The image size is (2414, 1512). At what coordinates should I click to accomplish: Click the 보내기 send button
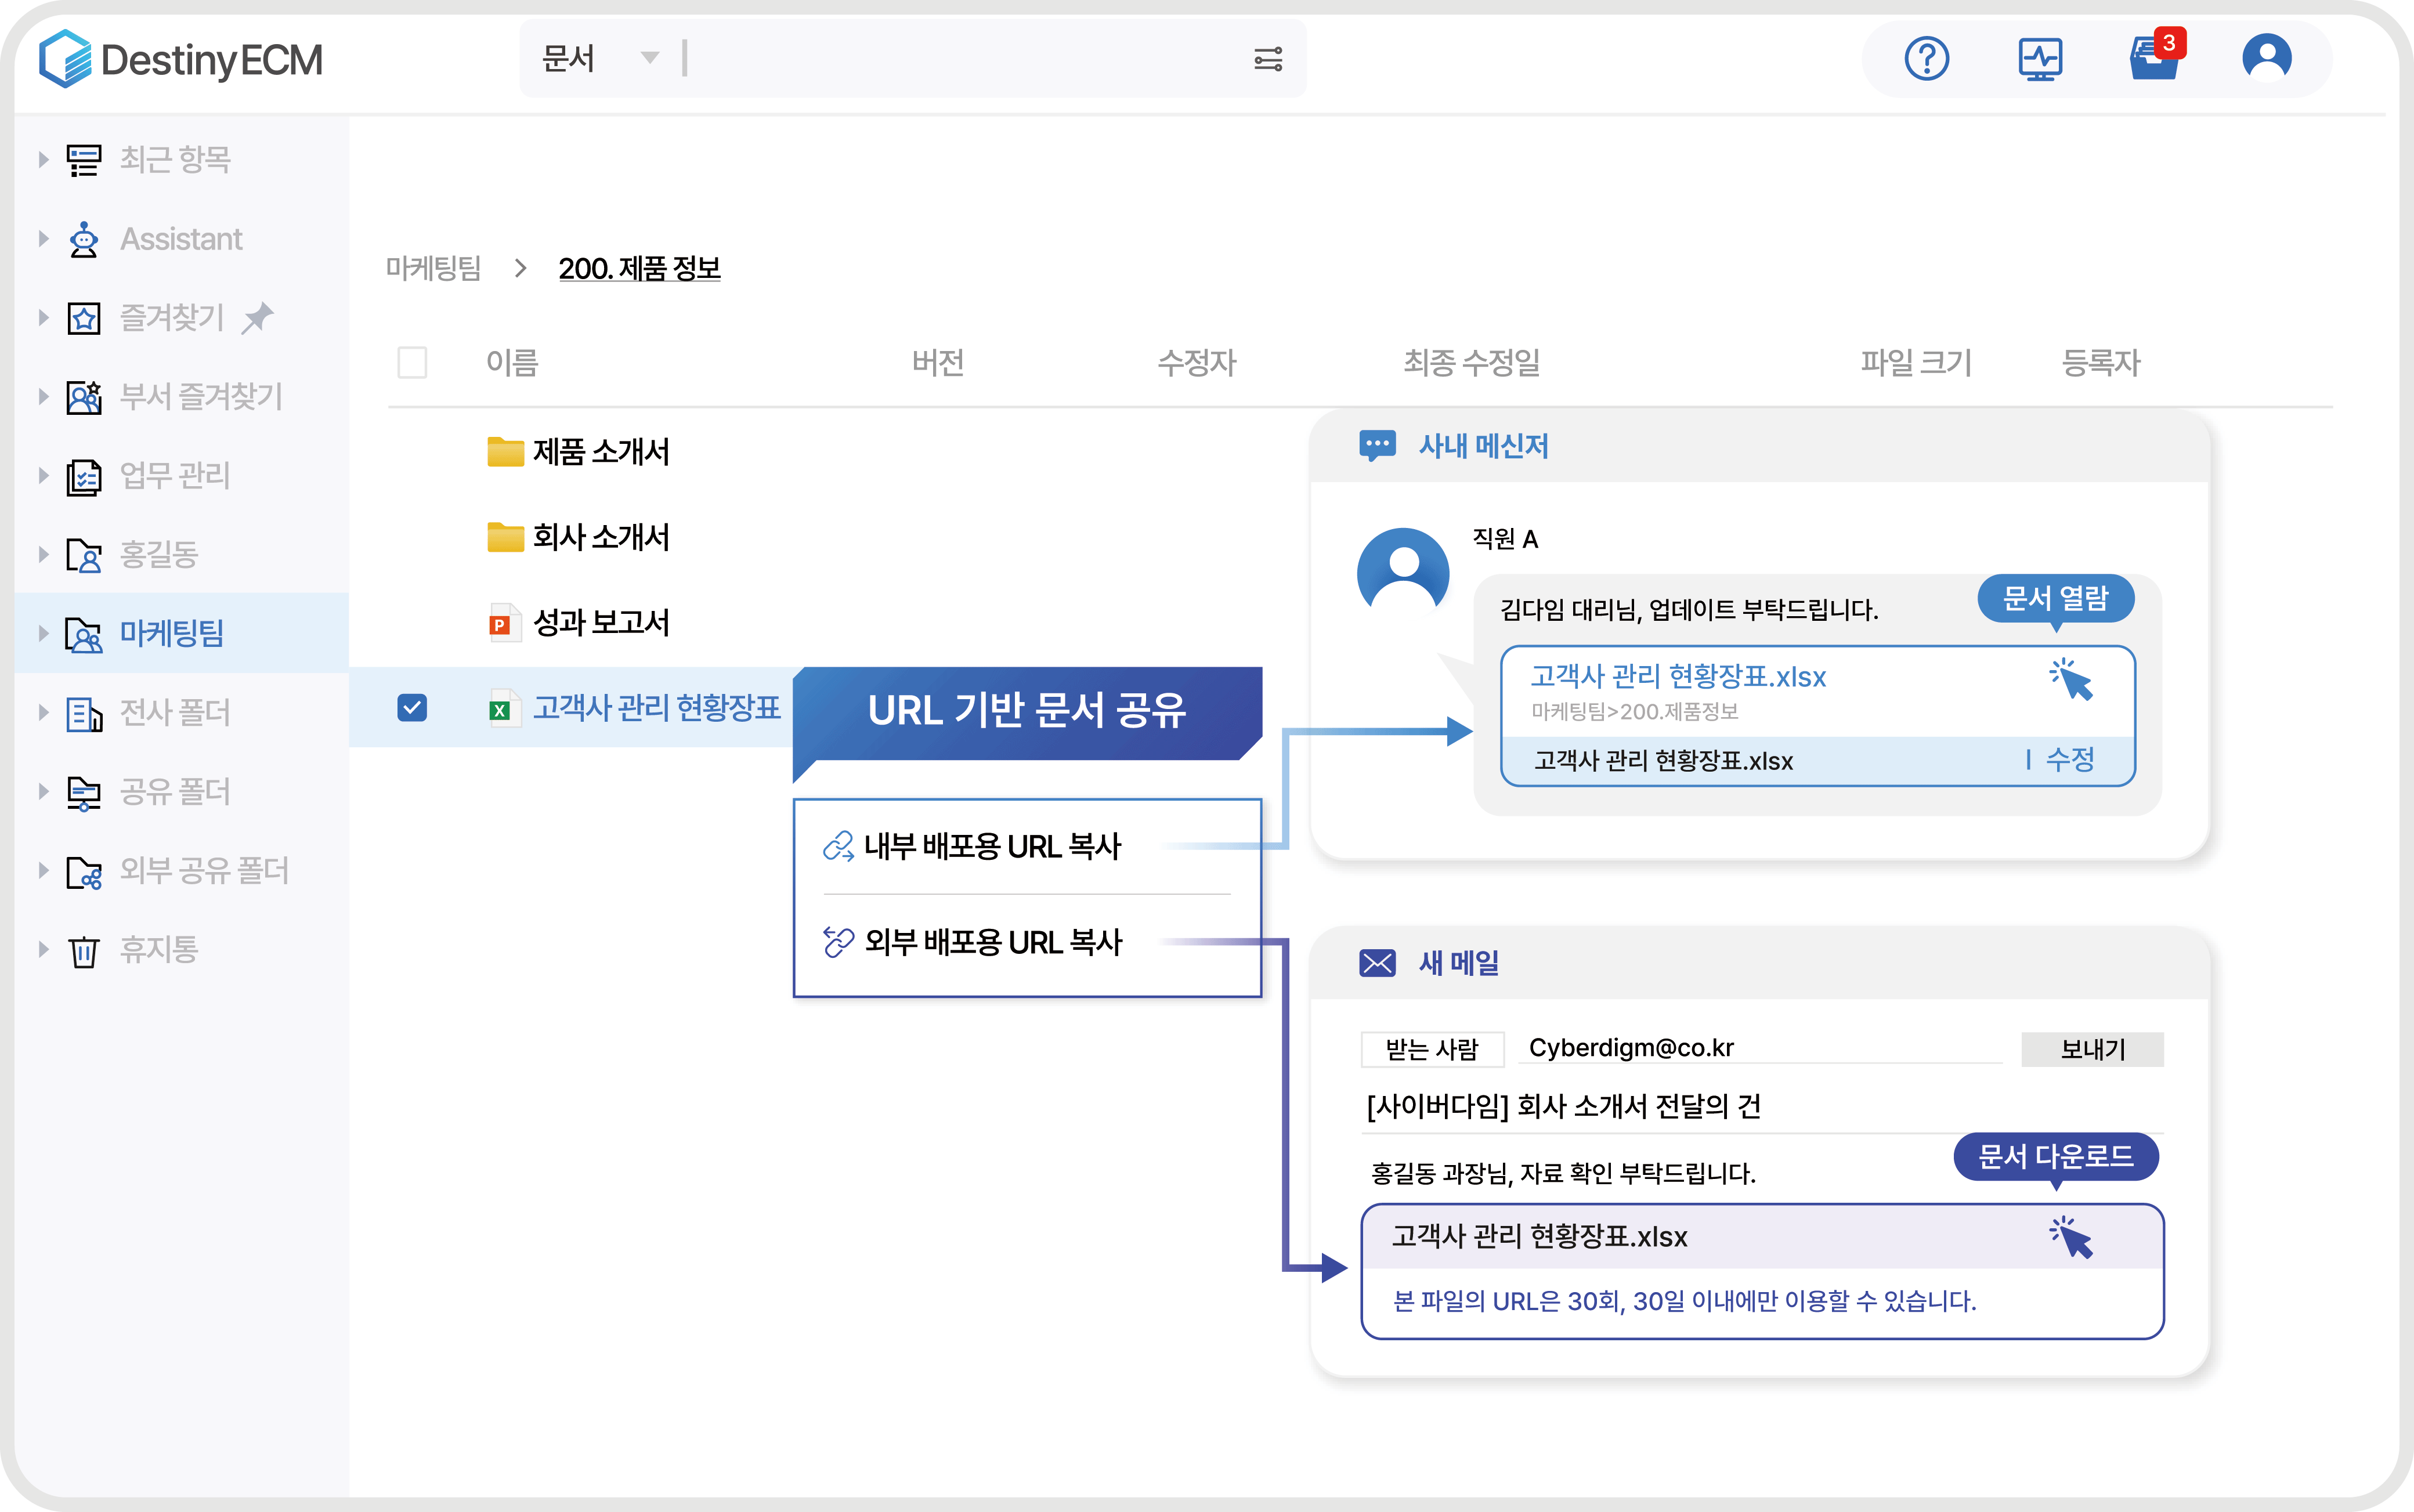tap(2092, 1049)
